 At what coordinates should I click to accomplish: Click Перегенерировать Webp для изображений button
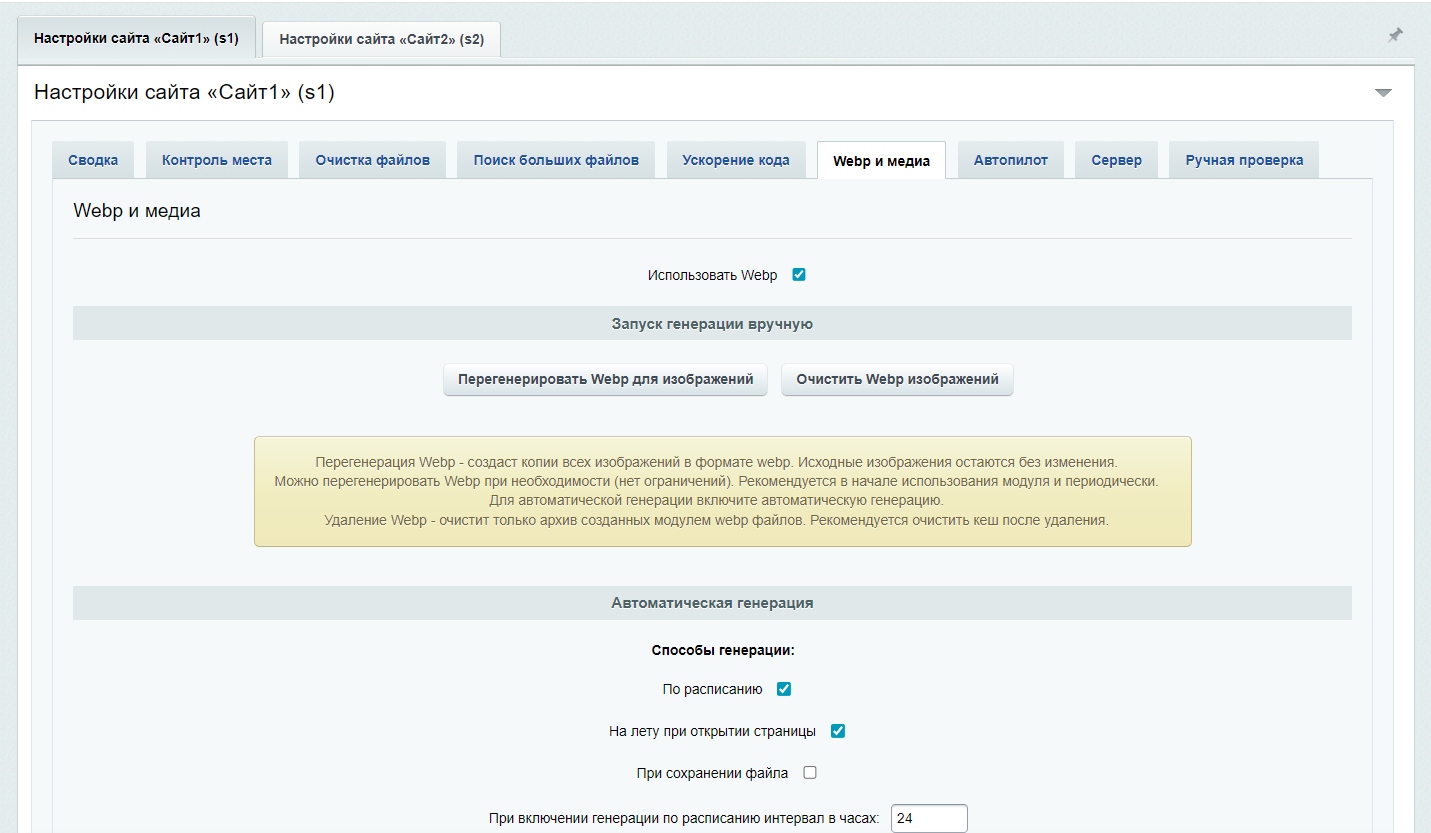[x=605, y=380]
